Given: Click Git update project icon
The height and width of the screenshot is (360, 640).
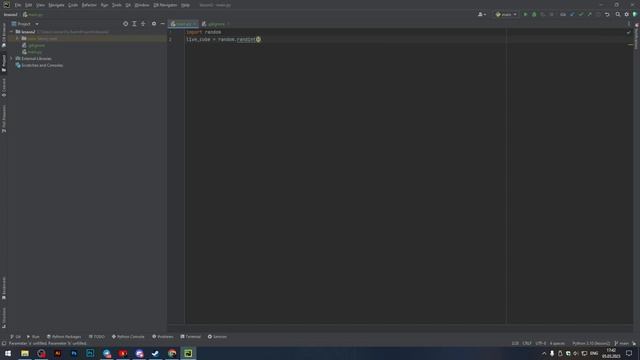Looking at the screenshot, I should coord(572,14).
